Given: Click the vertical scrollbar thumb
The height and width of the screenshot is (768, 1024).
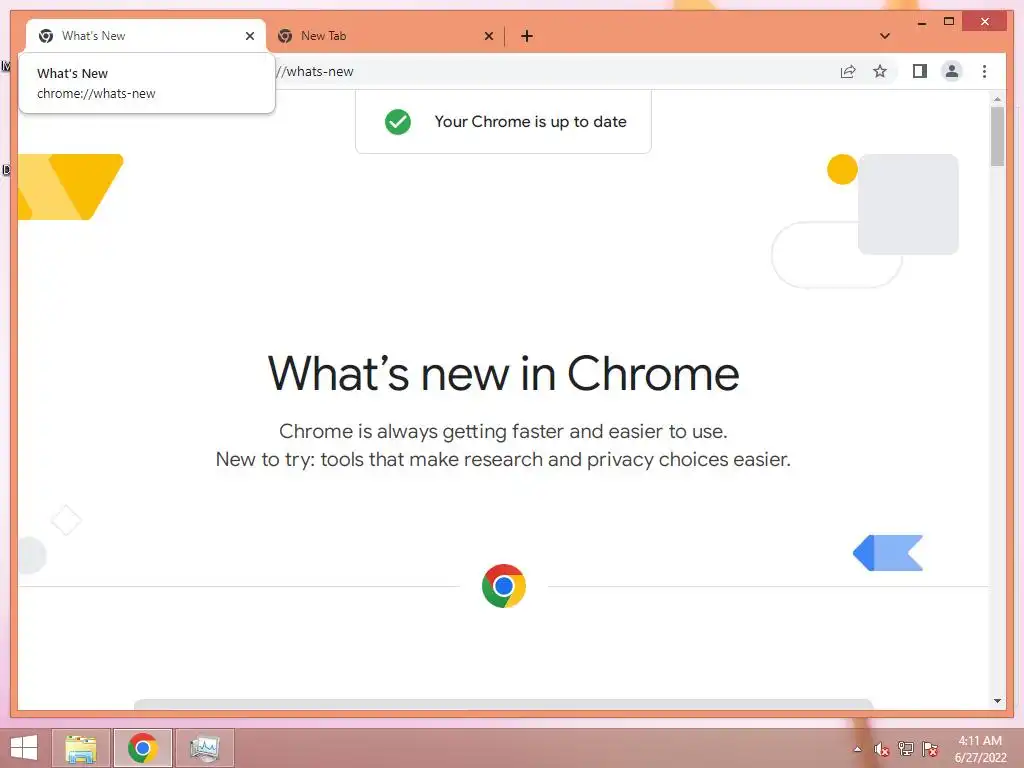Looking at the screenshot, I should coord(997,136).
